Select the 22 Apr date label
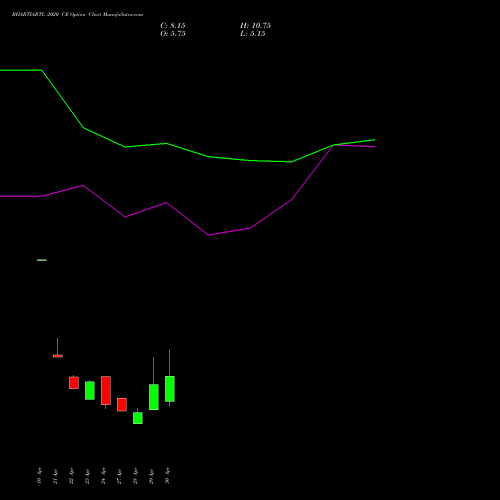 coord(71,476)
